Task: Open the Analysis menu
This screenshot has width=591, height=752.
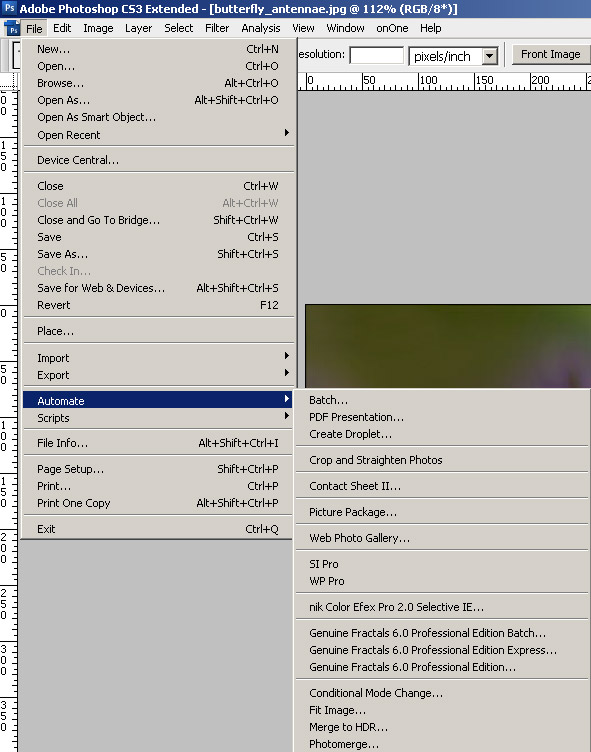Action: [260, 28]
